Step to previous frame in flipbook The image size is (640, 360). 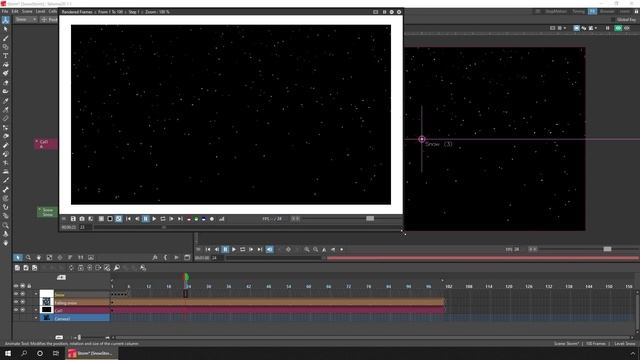(137, 219)
